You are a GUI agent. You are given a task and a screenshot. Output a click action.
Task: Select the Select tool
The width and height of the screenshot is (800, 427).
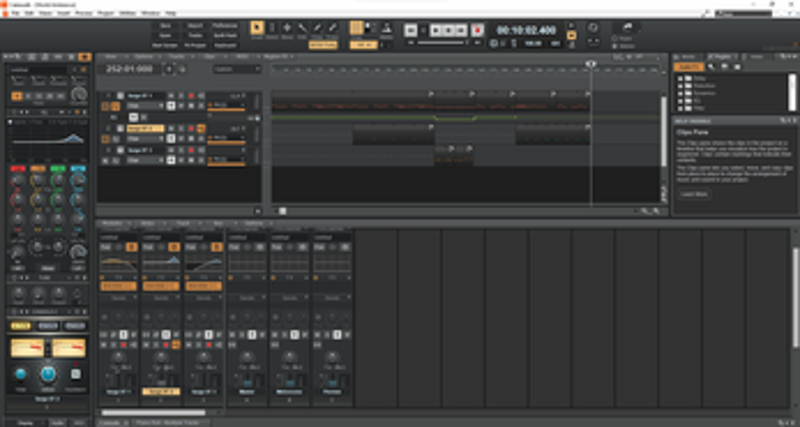click(272, 28)
